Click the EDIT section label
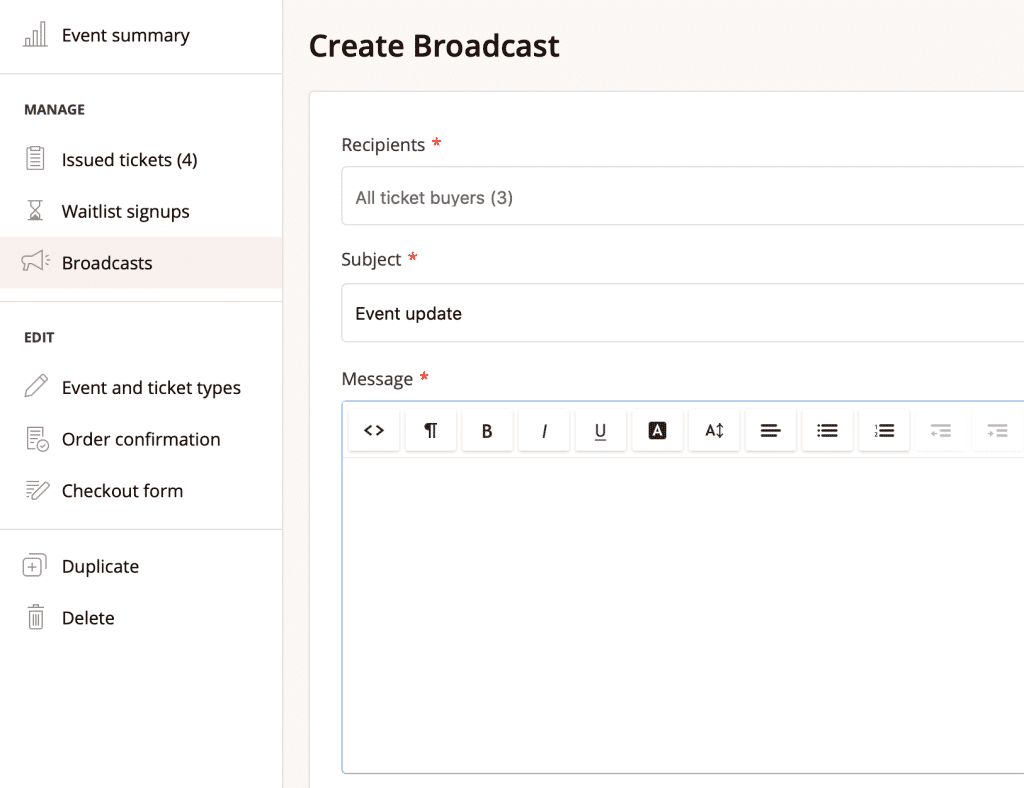Screen dimensions: 1024x788 [x=39, y=338]
